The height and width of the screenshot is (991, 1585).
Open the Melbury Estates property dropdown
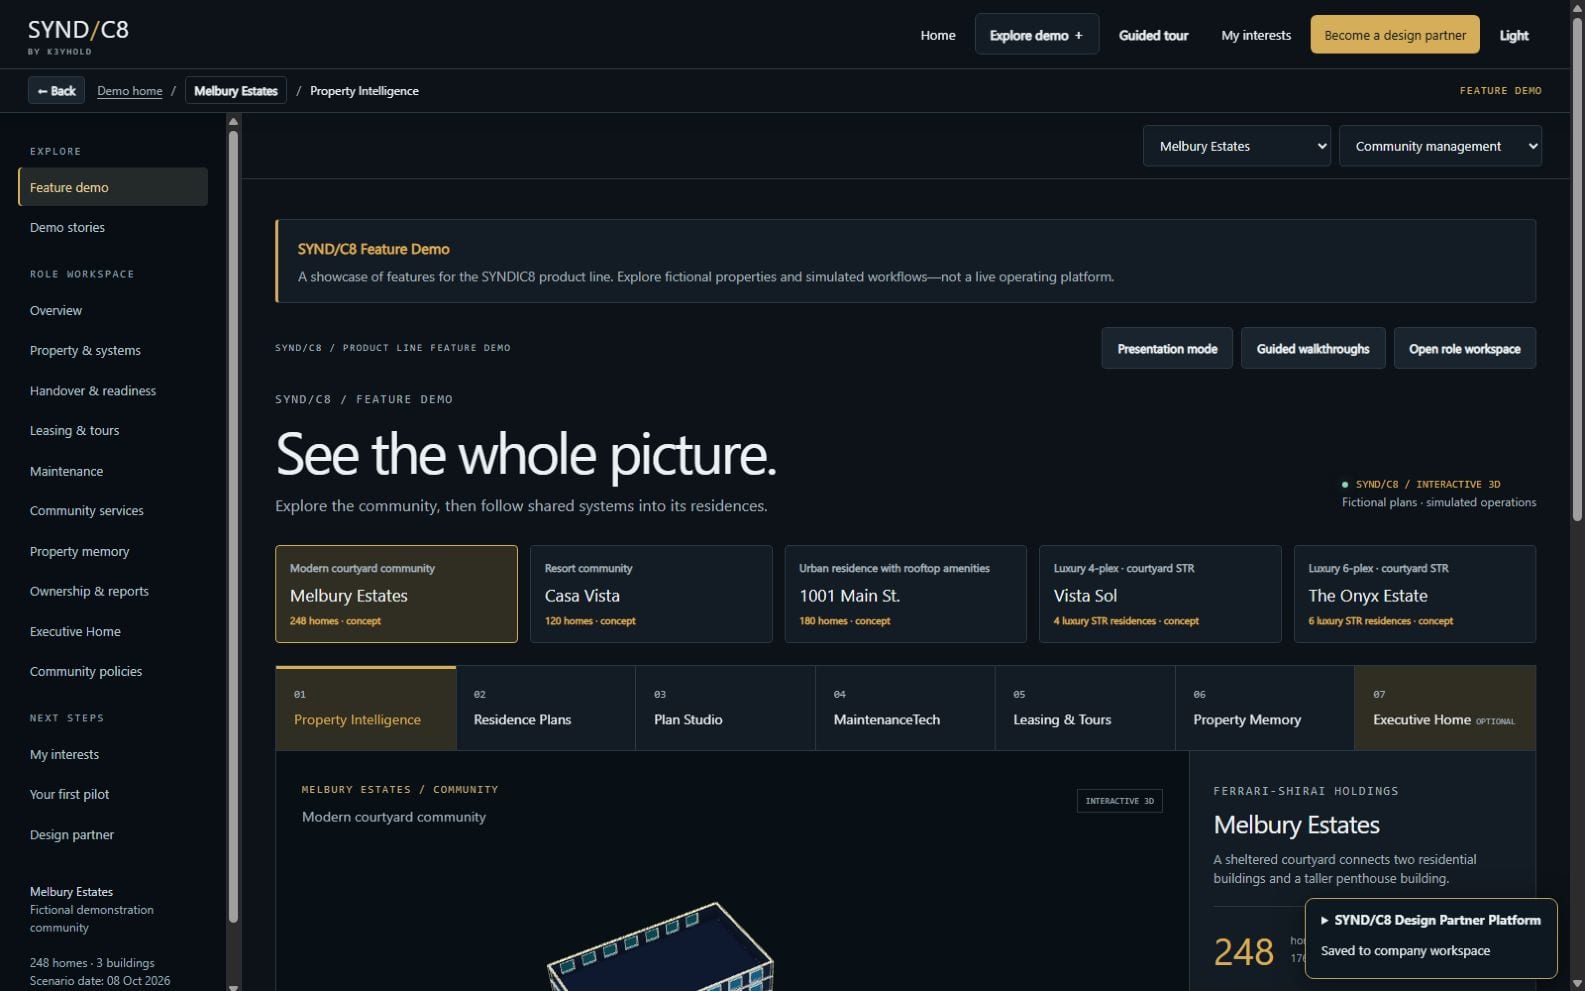[x=1236, y=146]
